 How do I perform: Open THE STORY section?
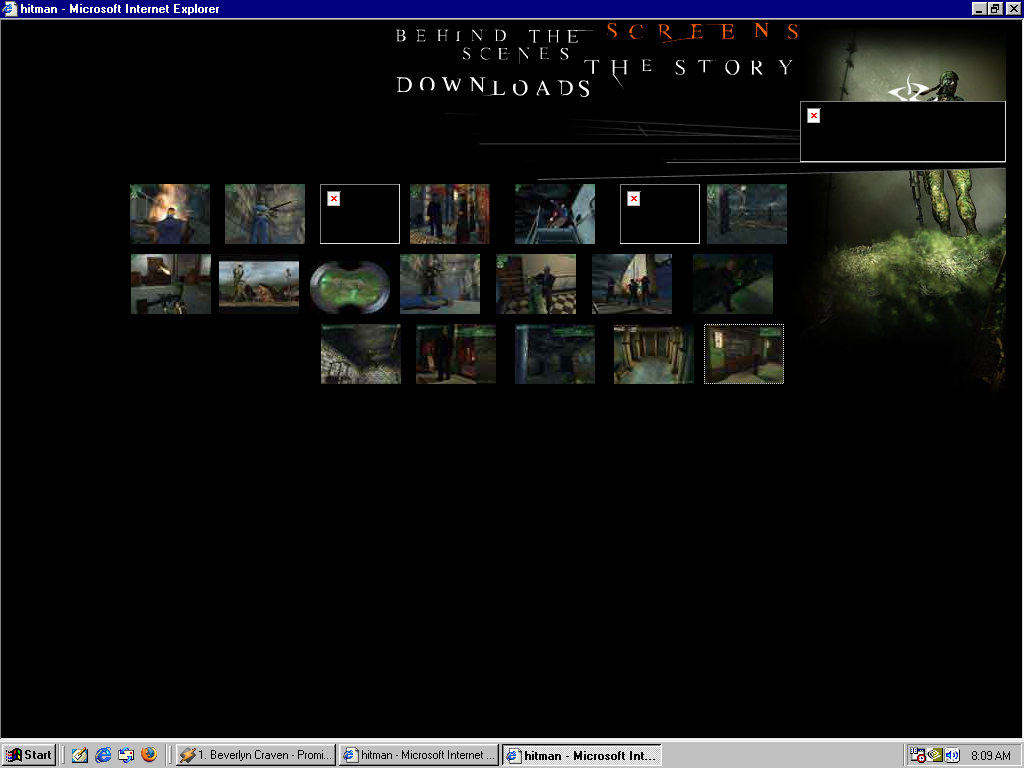pos(690,68)
